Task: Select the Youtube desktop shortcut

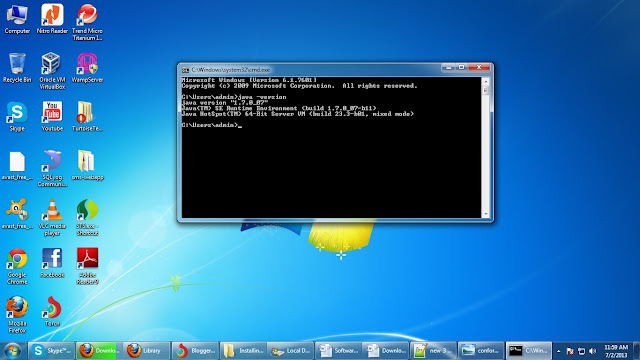Action: 52,117
